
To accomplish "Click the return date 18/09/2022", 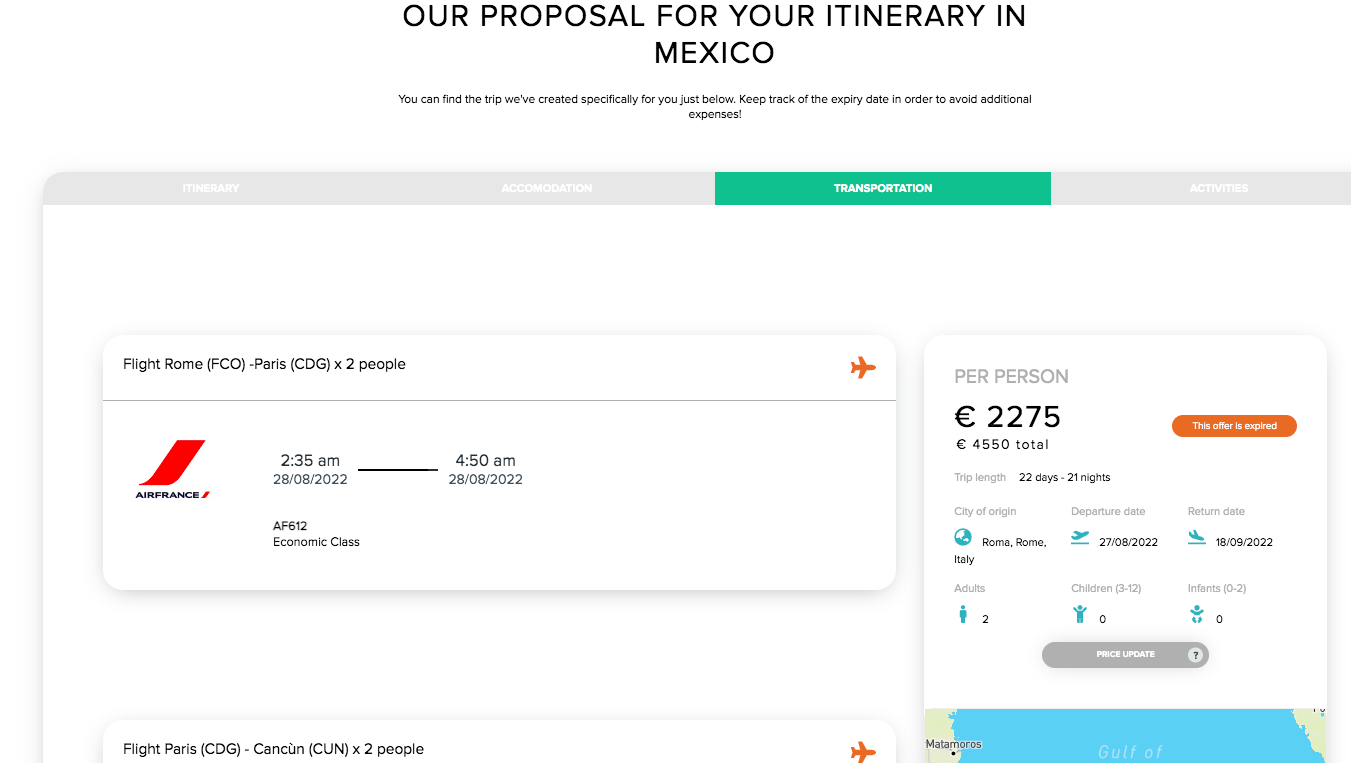I will [1244, 542].
